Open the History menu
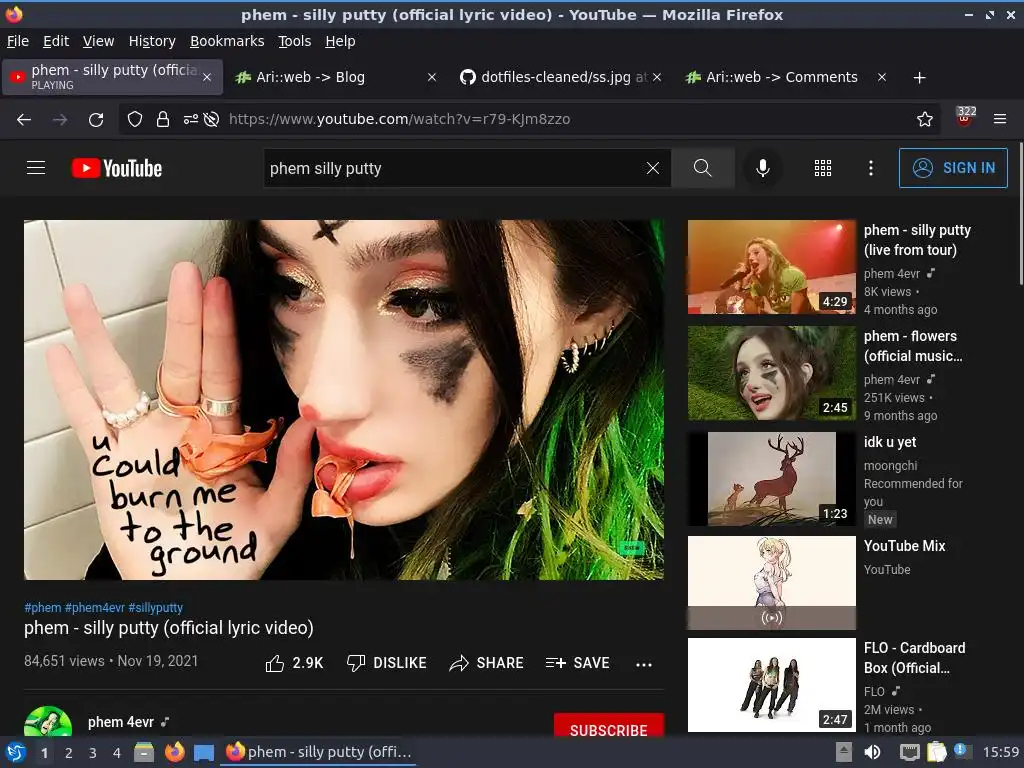Viewport: 1024px width, 768px height. 152,41
